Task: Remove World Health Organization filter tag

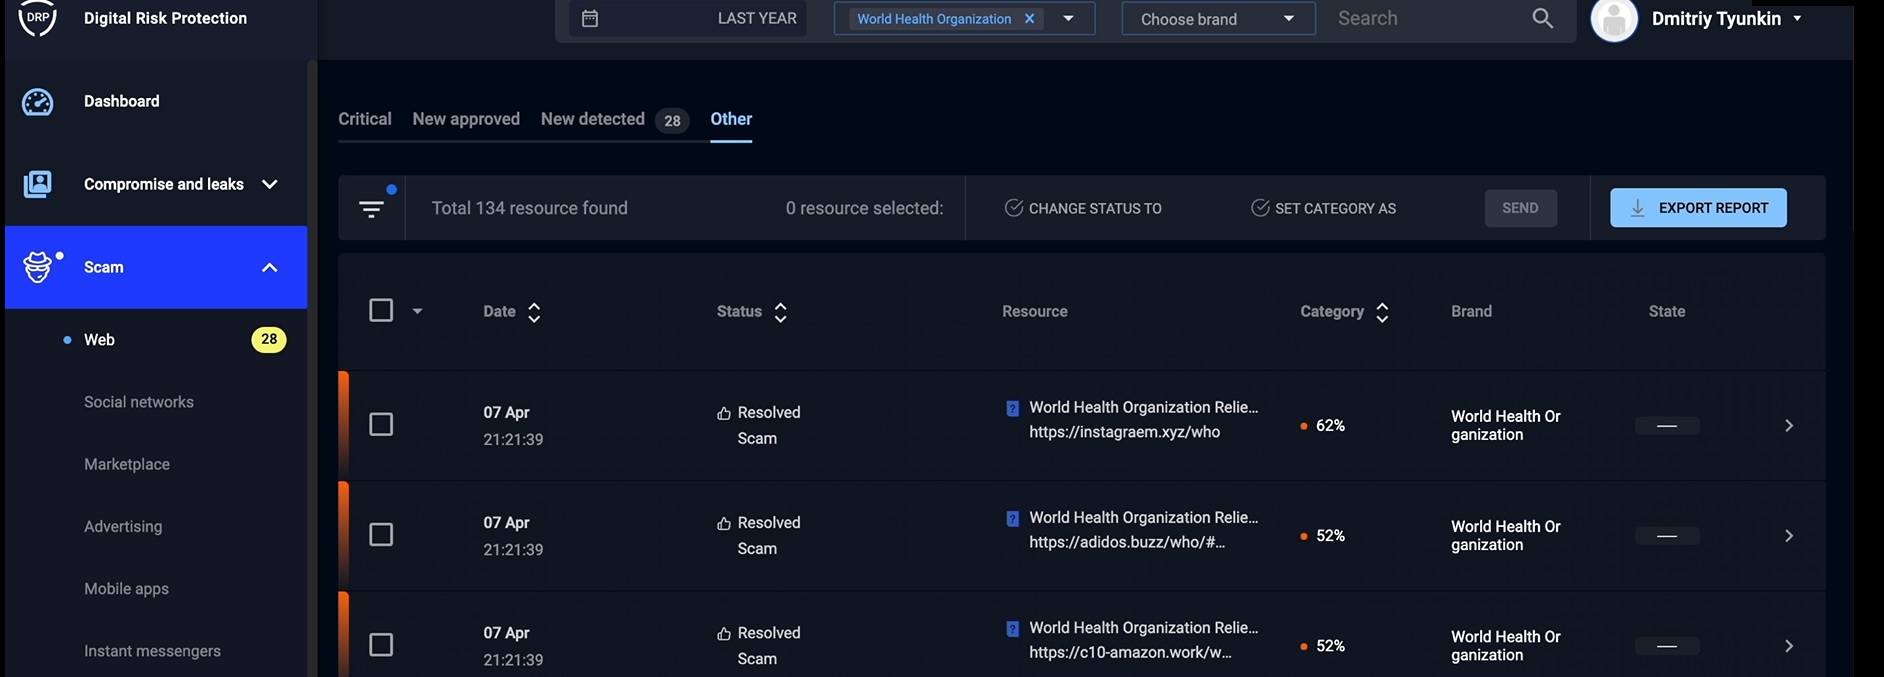Action: pos(1029,19)
